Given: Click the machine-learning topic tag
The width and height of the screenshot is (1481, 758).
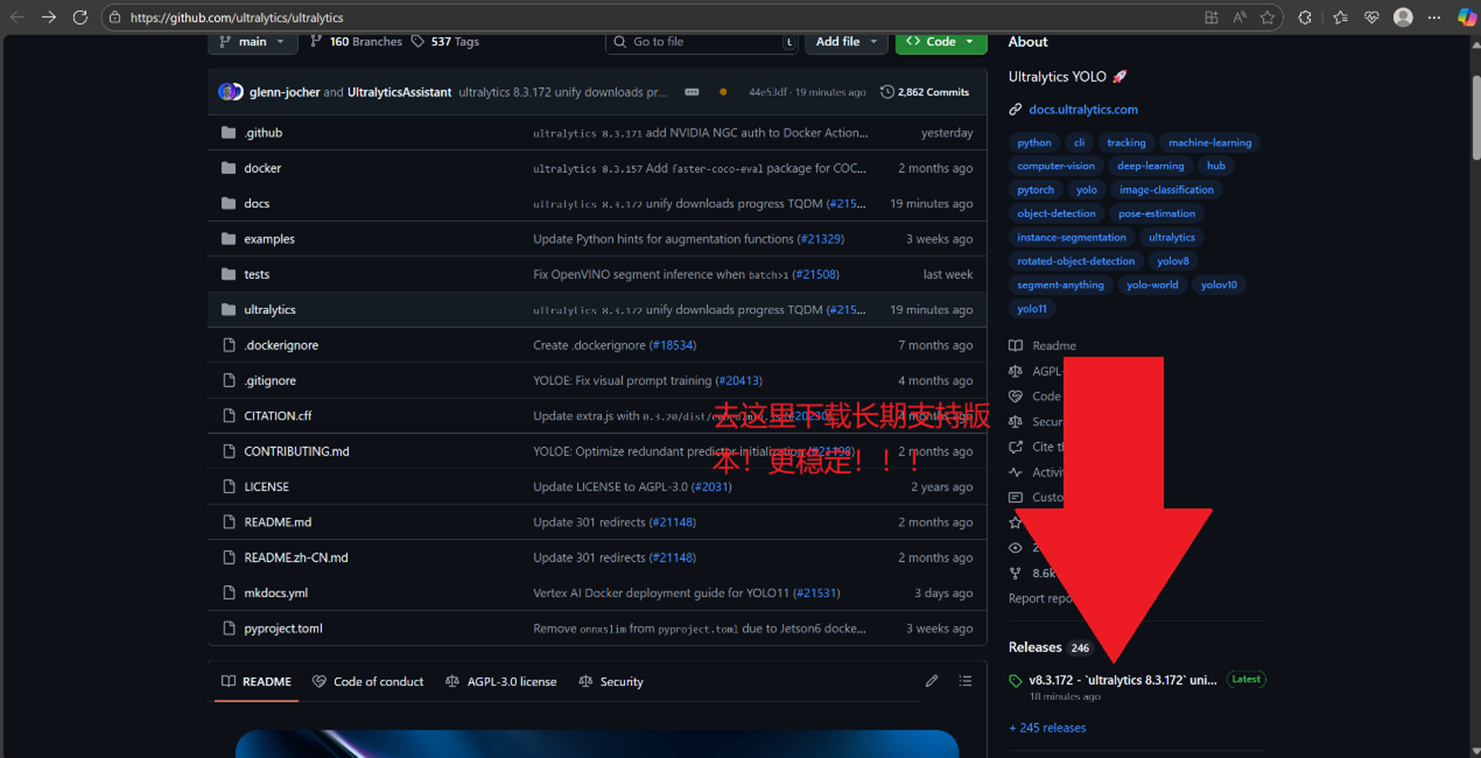Looking at the screenshot, I should 1210,143.
